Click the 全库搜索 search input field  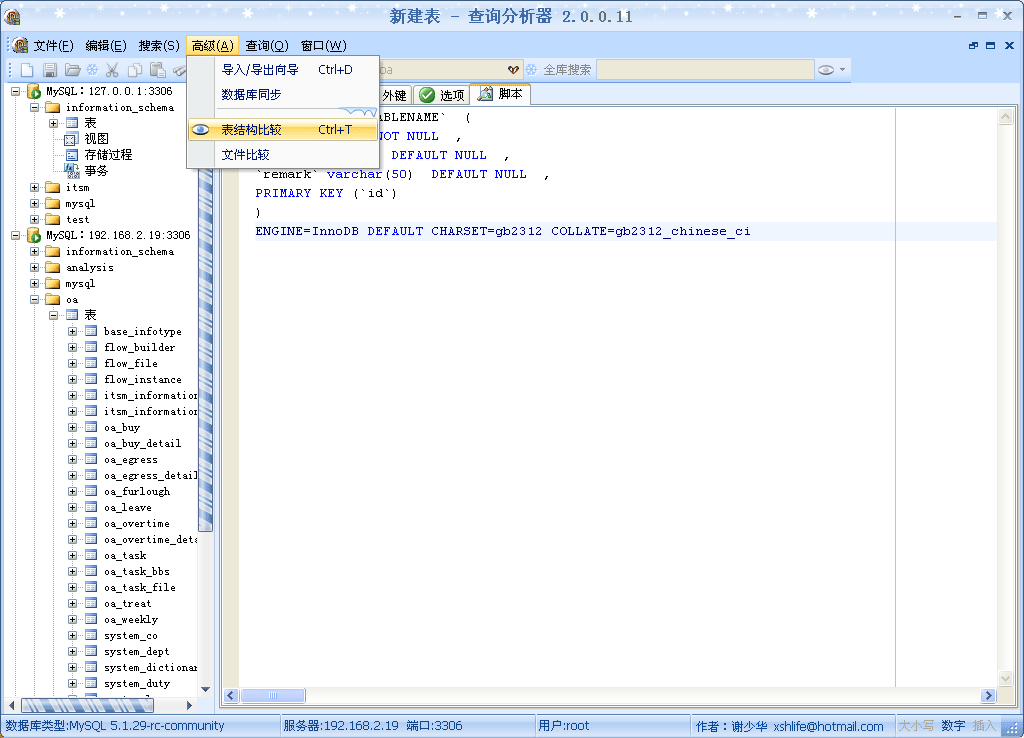(x=705, y=70)
